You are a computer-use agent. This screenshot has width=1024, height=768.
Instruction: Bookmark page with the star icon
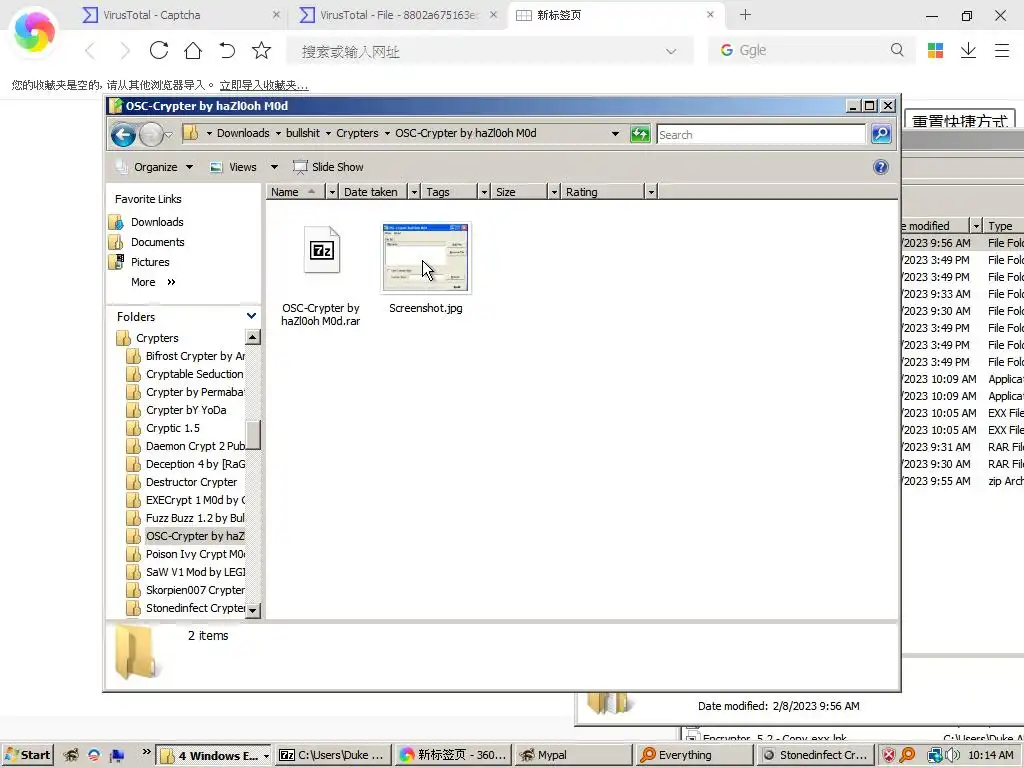(x=261, y=50)
